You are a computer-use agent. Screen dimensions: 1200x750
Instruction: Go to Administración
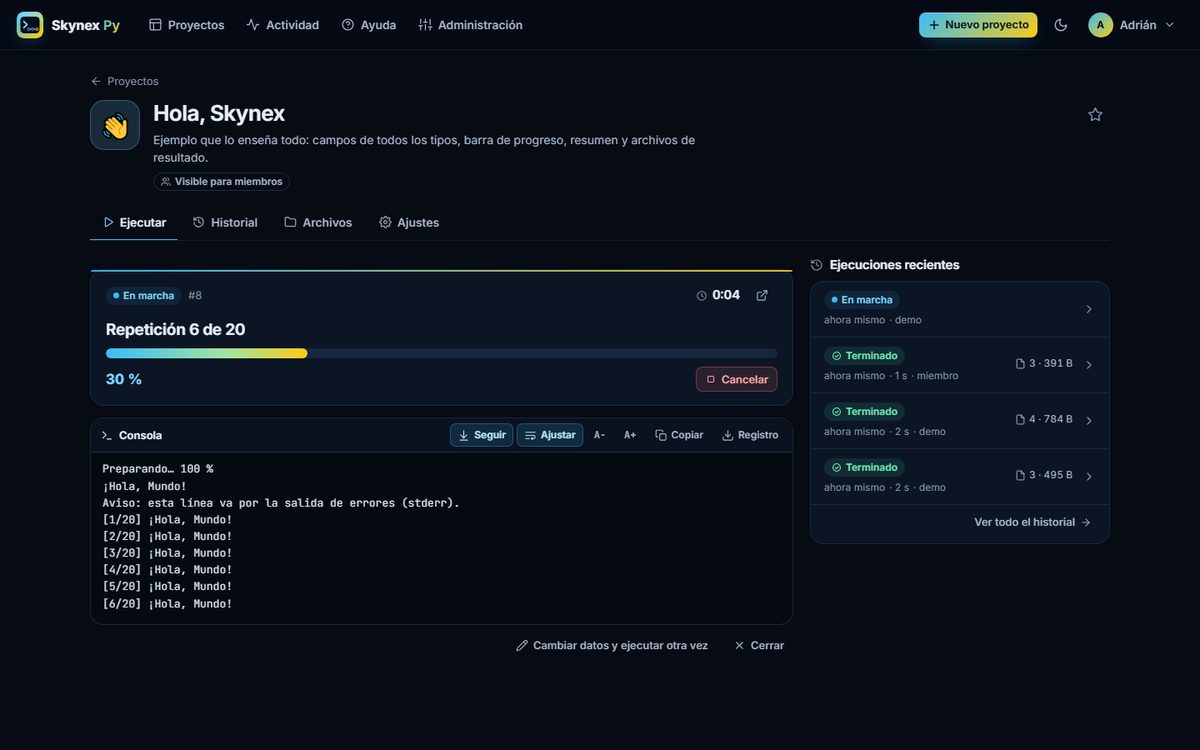(x=470, y=25)
